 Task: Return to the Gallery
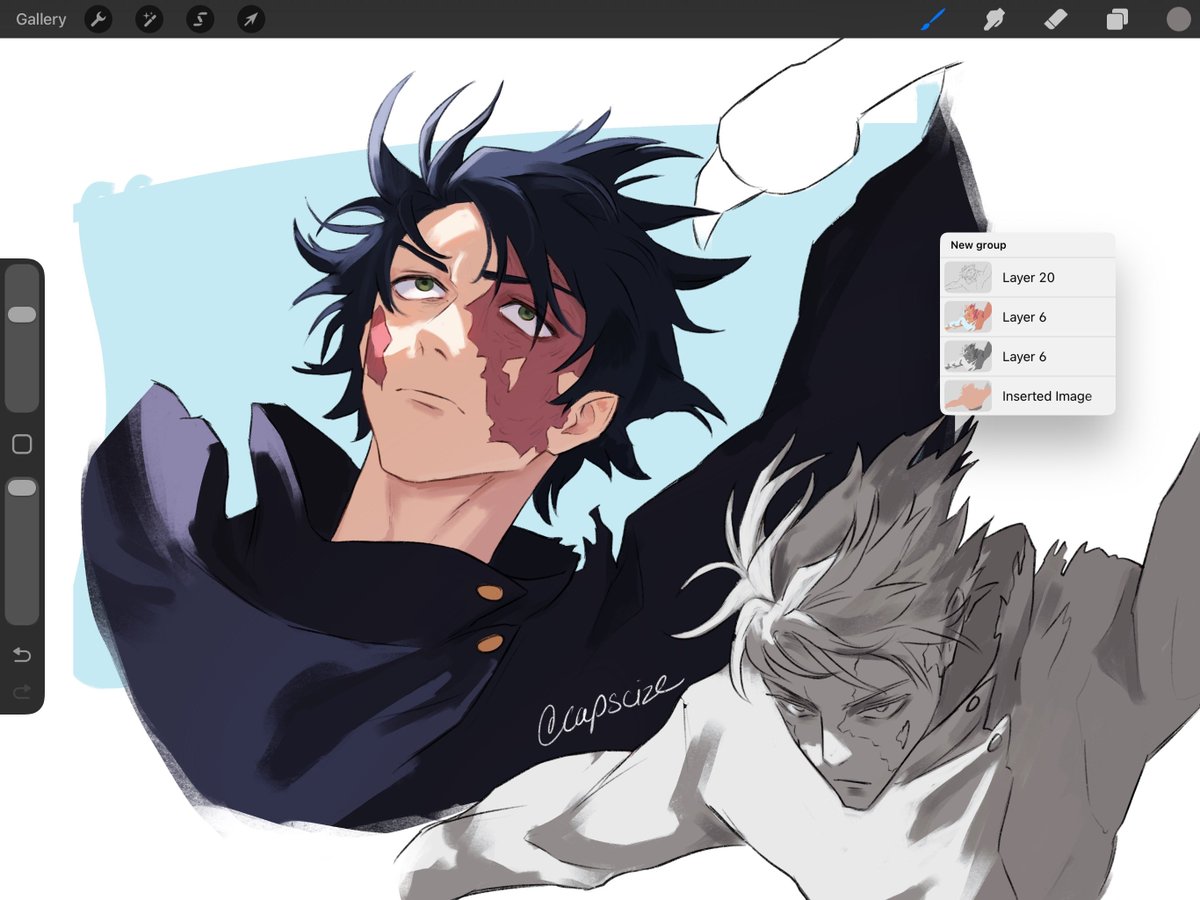pyautogui.click(x=41, y=19)
